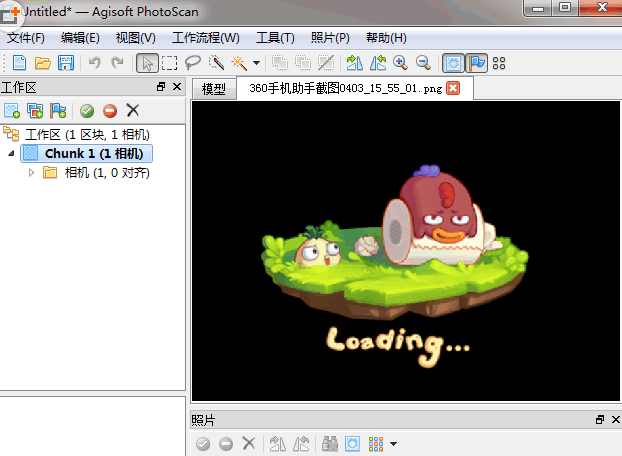This screenshot has height=456, width=622.
Task: Select the Intelligent scissors lasso tool
Action: coord(193,63)
